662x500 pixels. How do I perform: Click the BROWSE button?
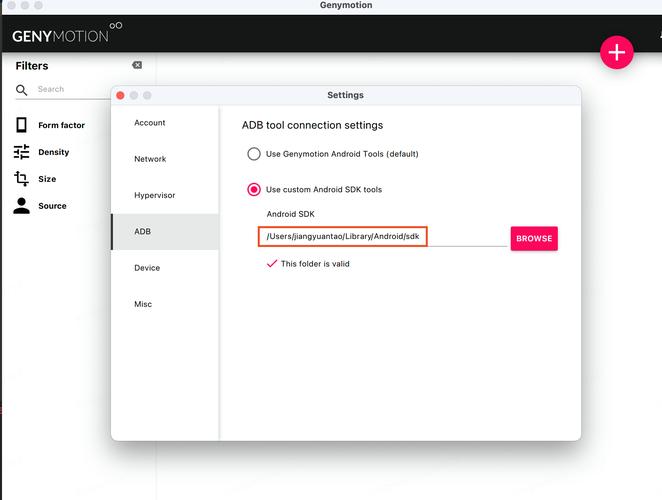tap(534, 239)
